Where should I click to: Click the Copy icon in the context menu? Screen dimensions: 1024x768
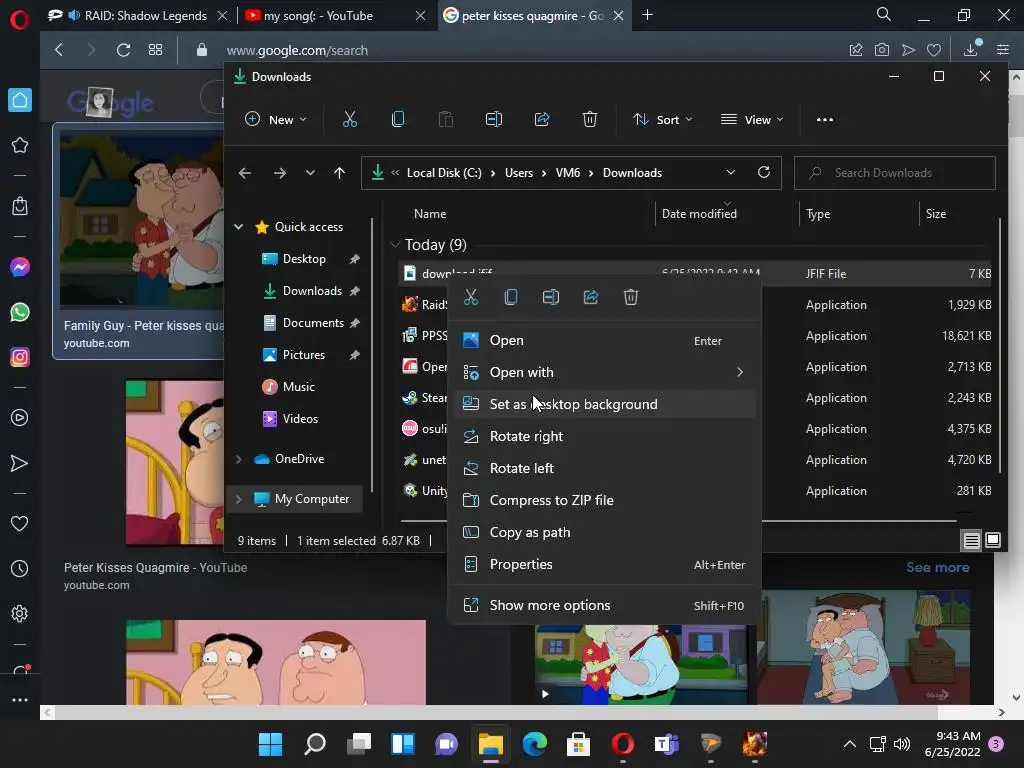[x=511, y=297]
